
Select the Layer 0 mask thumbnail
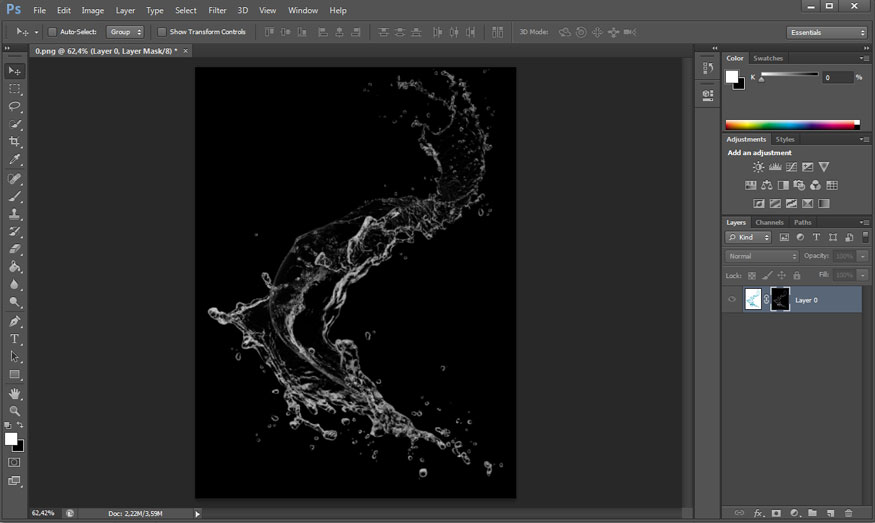pos(780,299)
